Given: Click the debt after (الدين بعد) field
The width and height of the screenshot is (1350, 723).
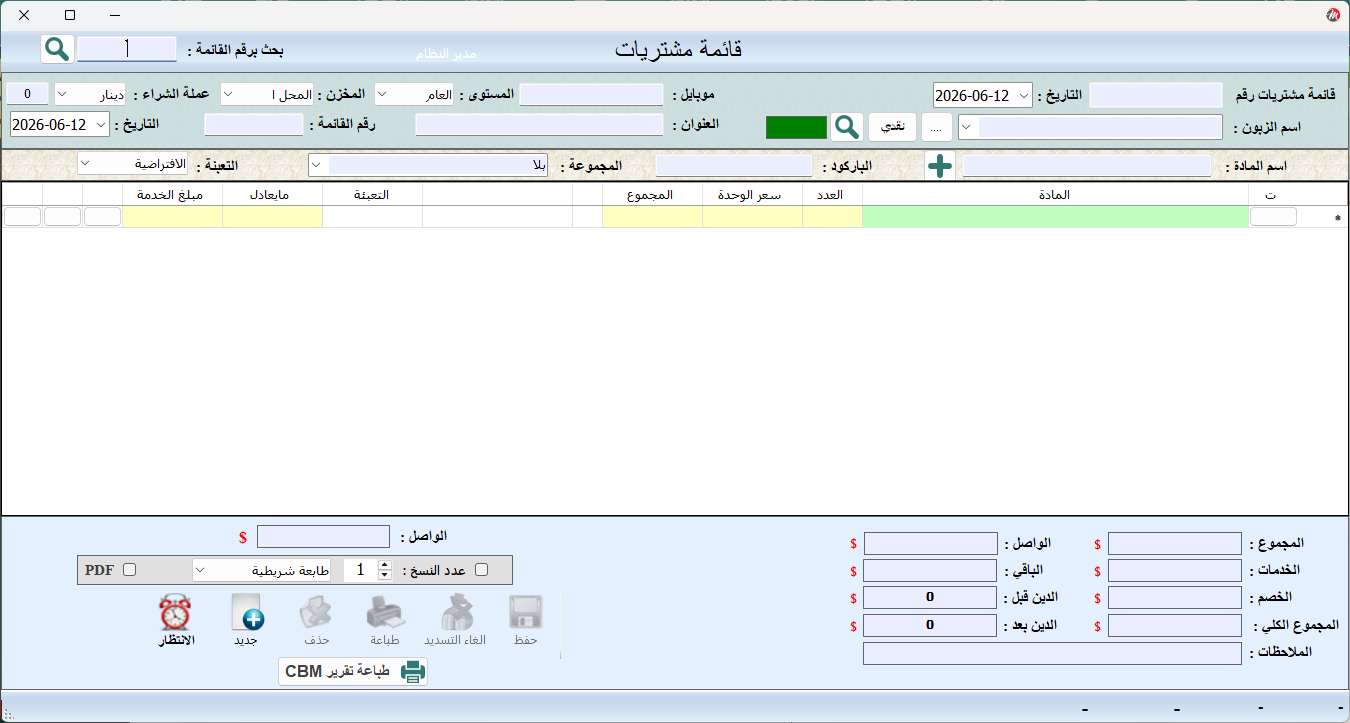Looking at the screenshot, I should 930,626.
